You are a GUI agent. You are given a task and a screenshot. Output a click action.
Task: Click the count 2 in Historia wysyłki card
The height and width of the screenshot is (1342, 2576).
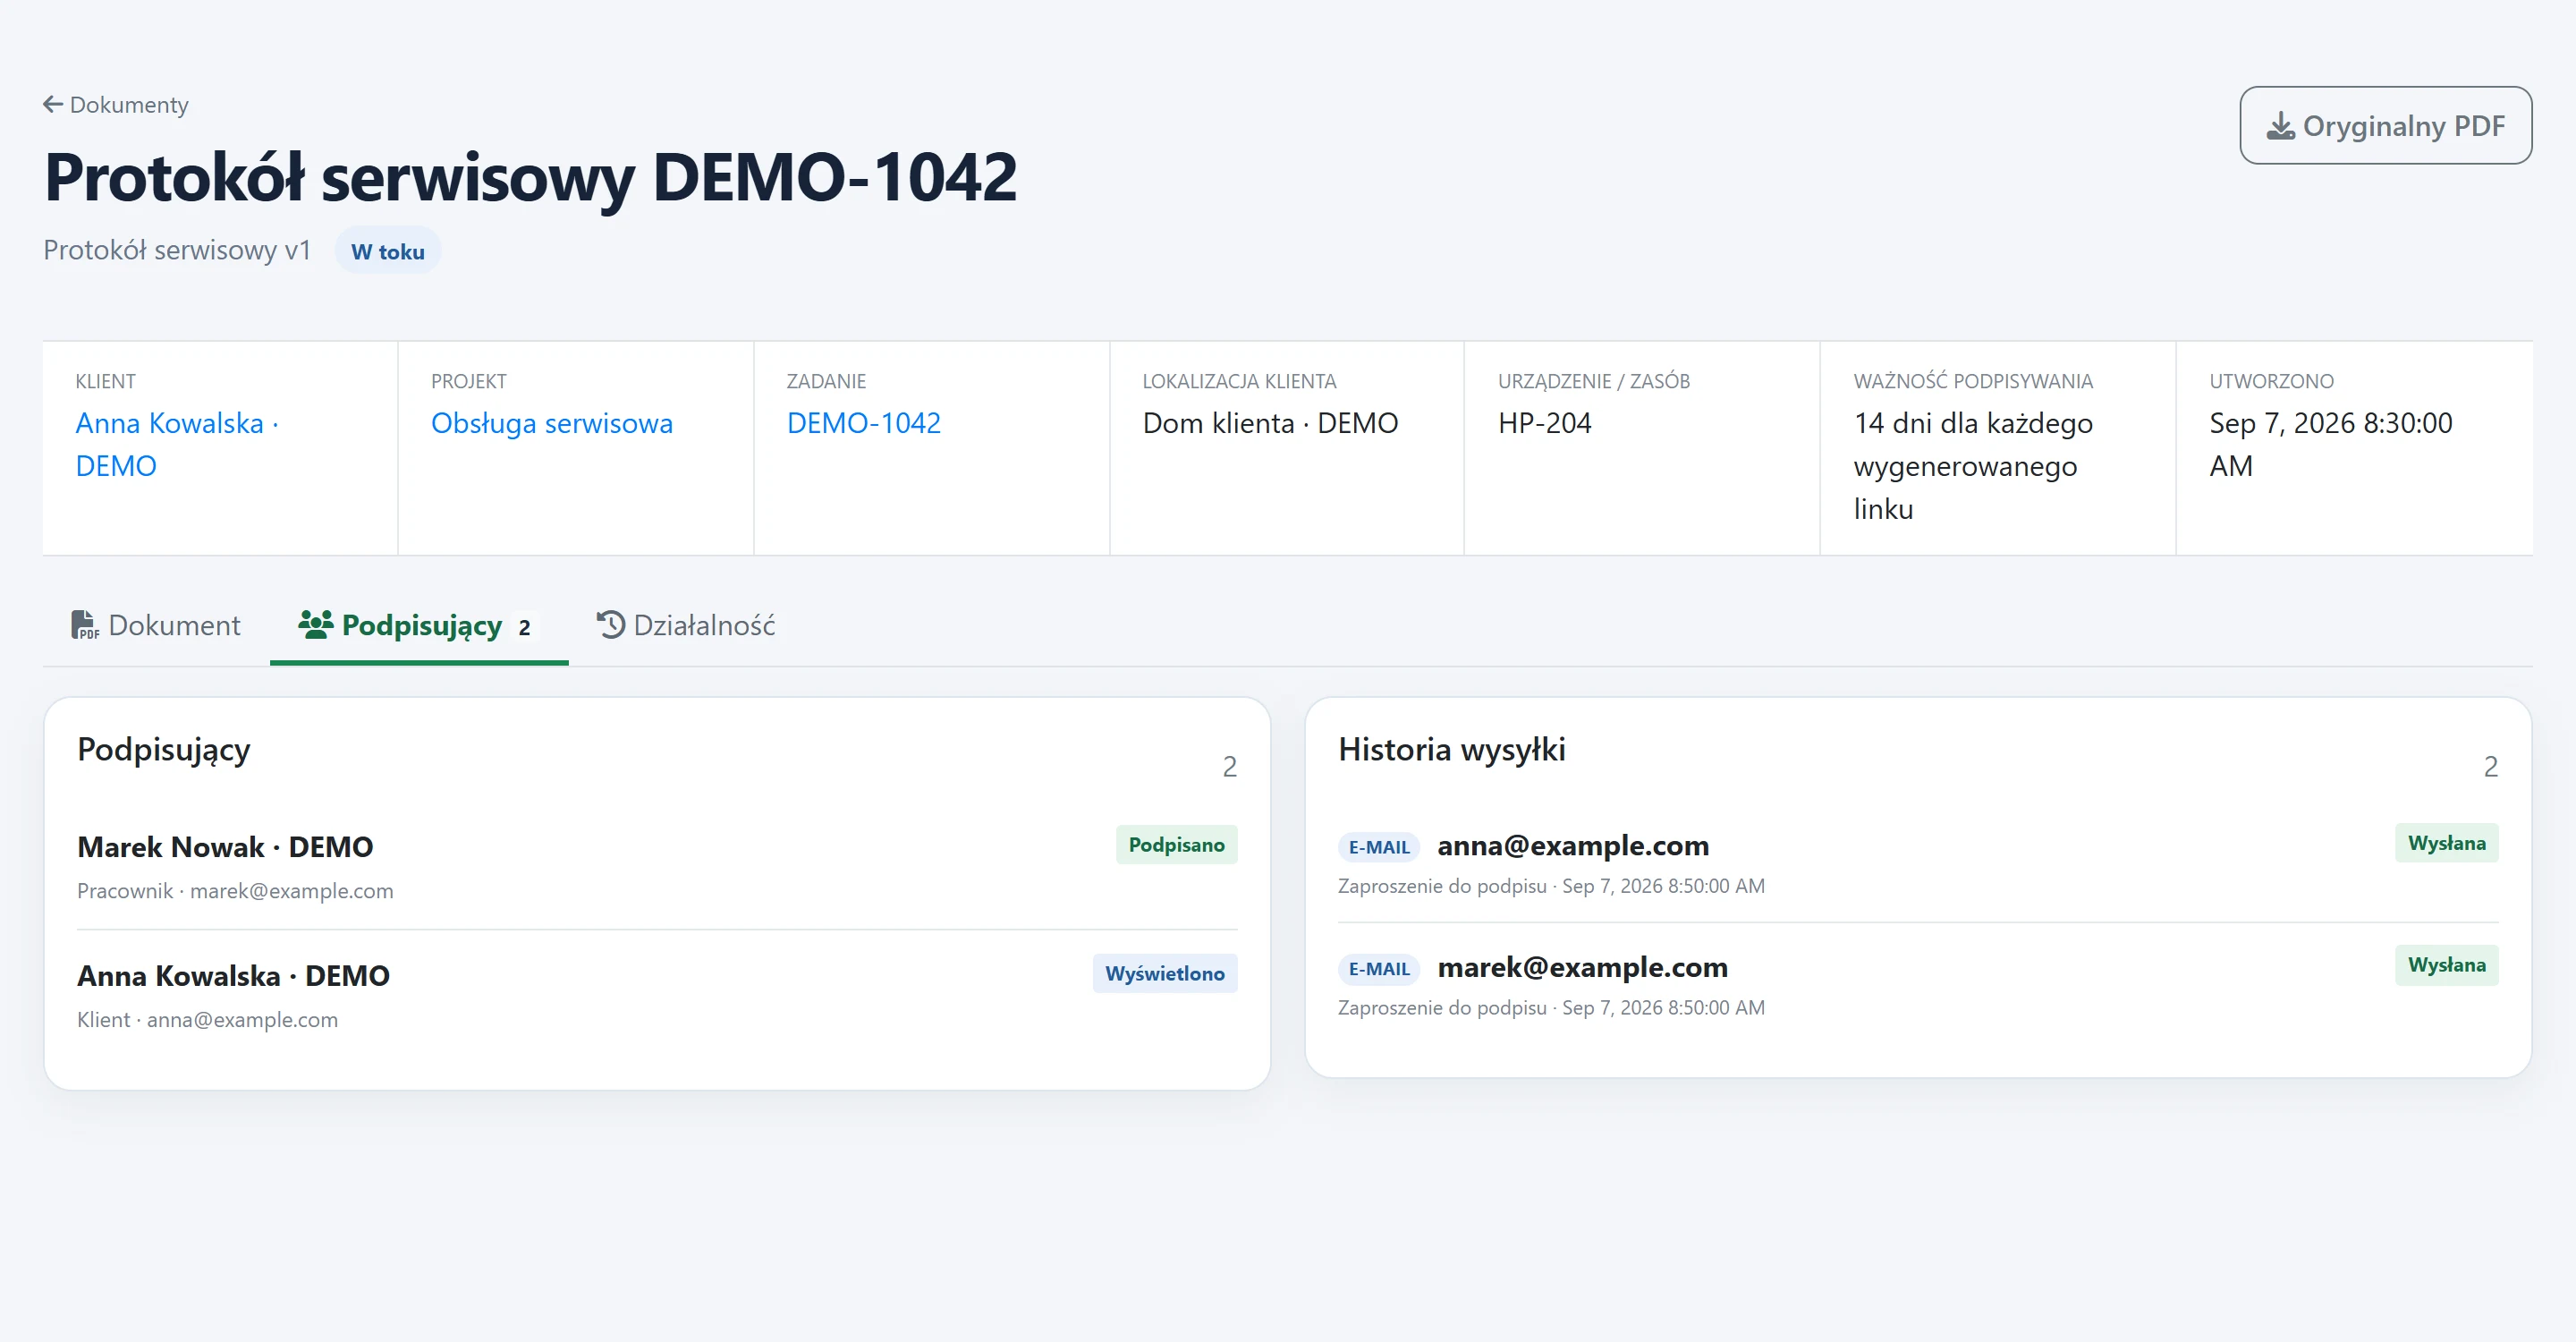[2490, 767]
